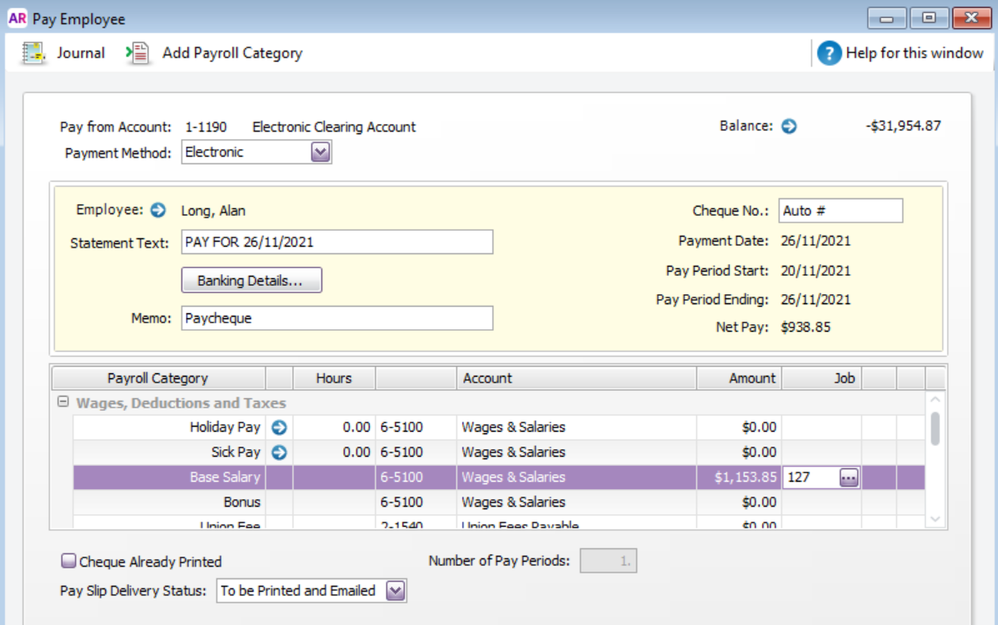
Task: Click the payroll list scrollbar thumb
Action: click(x=935, y=428)
